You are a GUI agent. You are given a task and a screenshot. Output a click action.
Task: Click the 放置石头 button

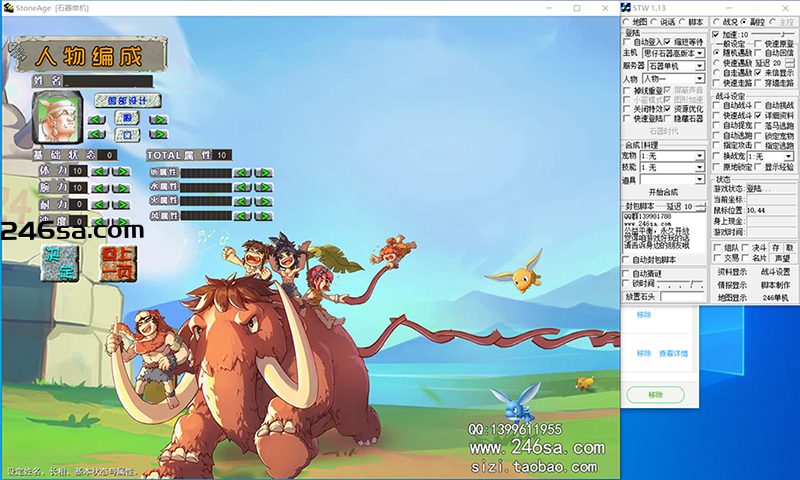click(x=640, y=296)
